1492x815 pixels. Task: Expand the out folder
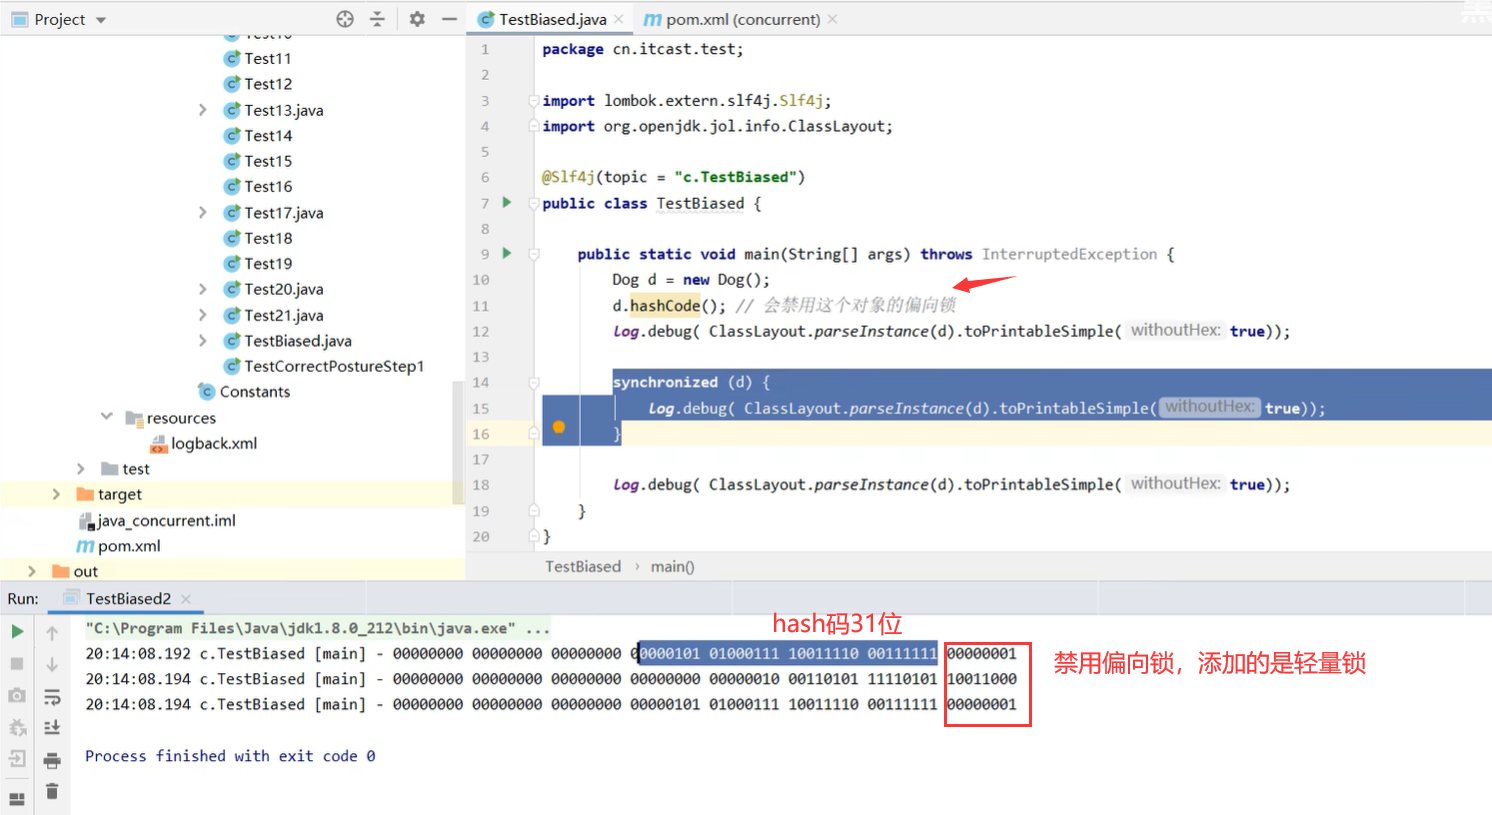point(32,571)
